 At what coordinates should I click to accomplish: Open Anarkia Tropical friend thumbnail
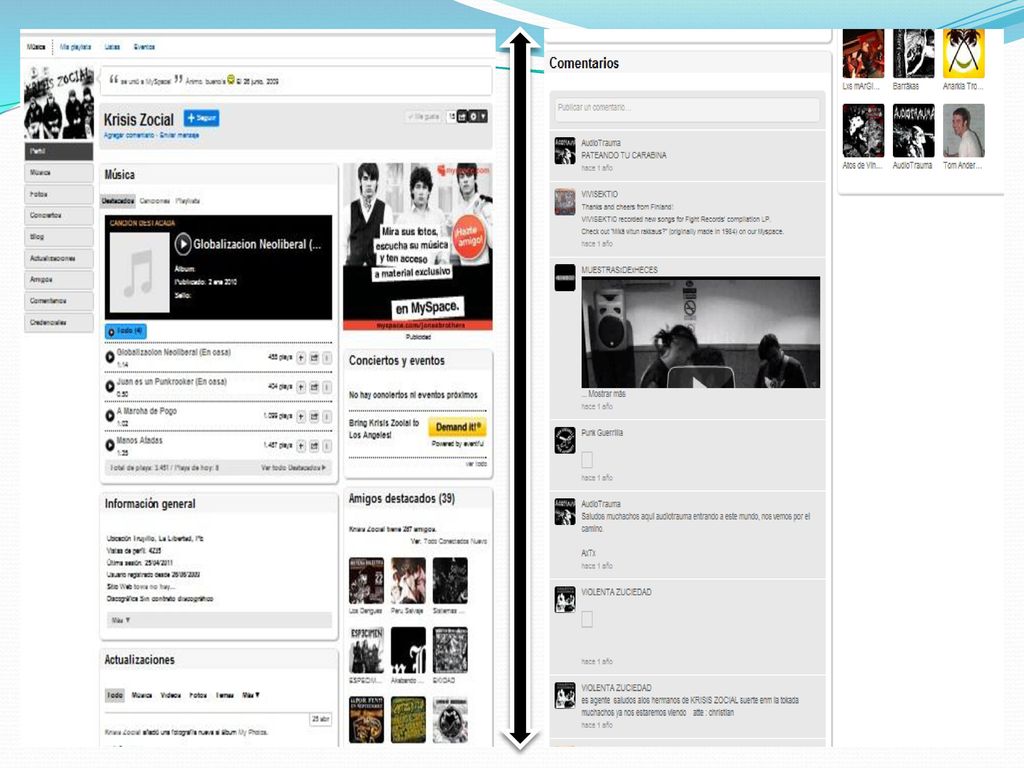click(x=963, y=53)
